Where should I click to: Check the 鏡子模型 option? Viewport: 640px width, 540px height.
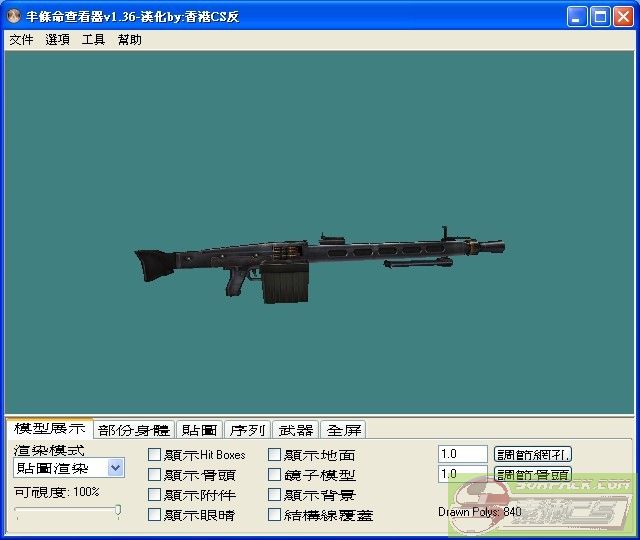pyautogui.click(x=274, y=475)
